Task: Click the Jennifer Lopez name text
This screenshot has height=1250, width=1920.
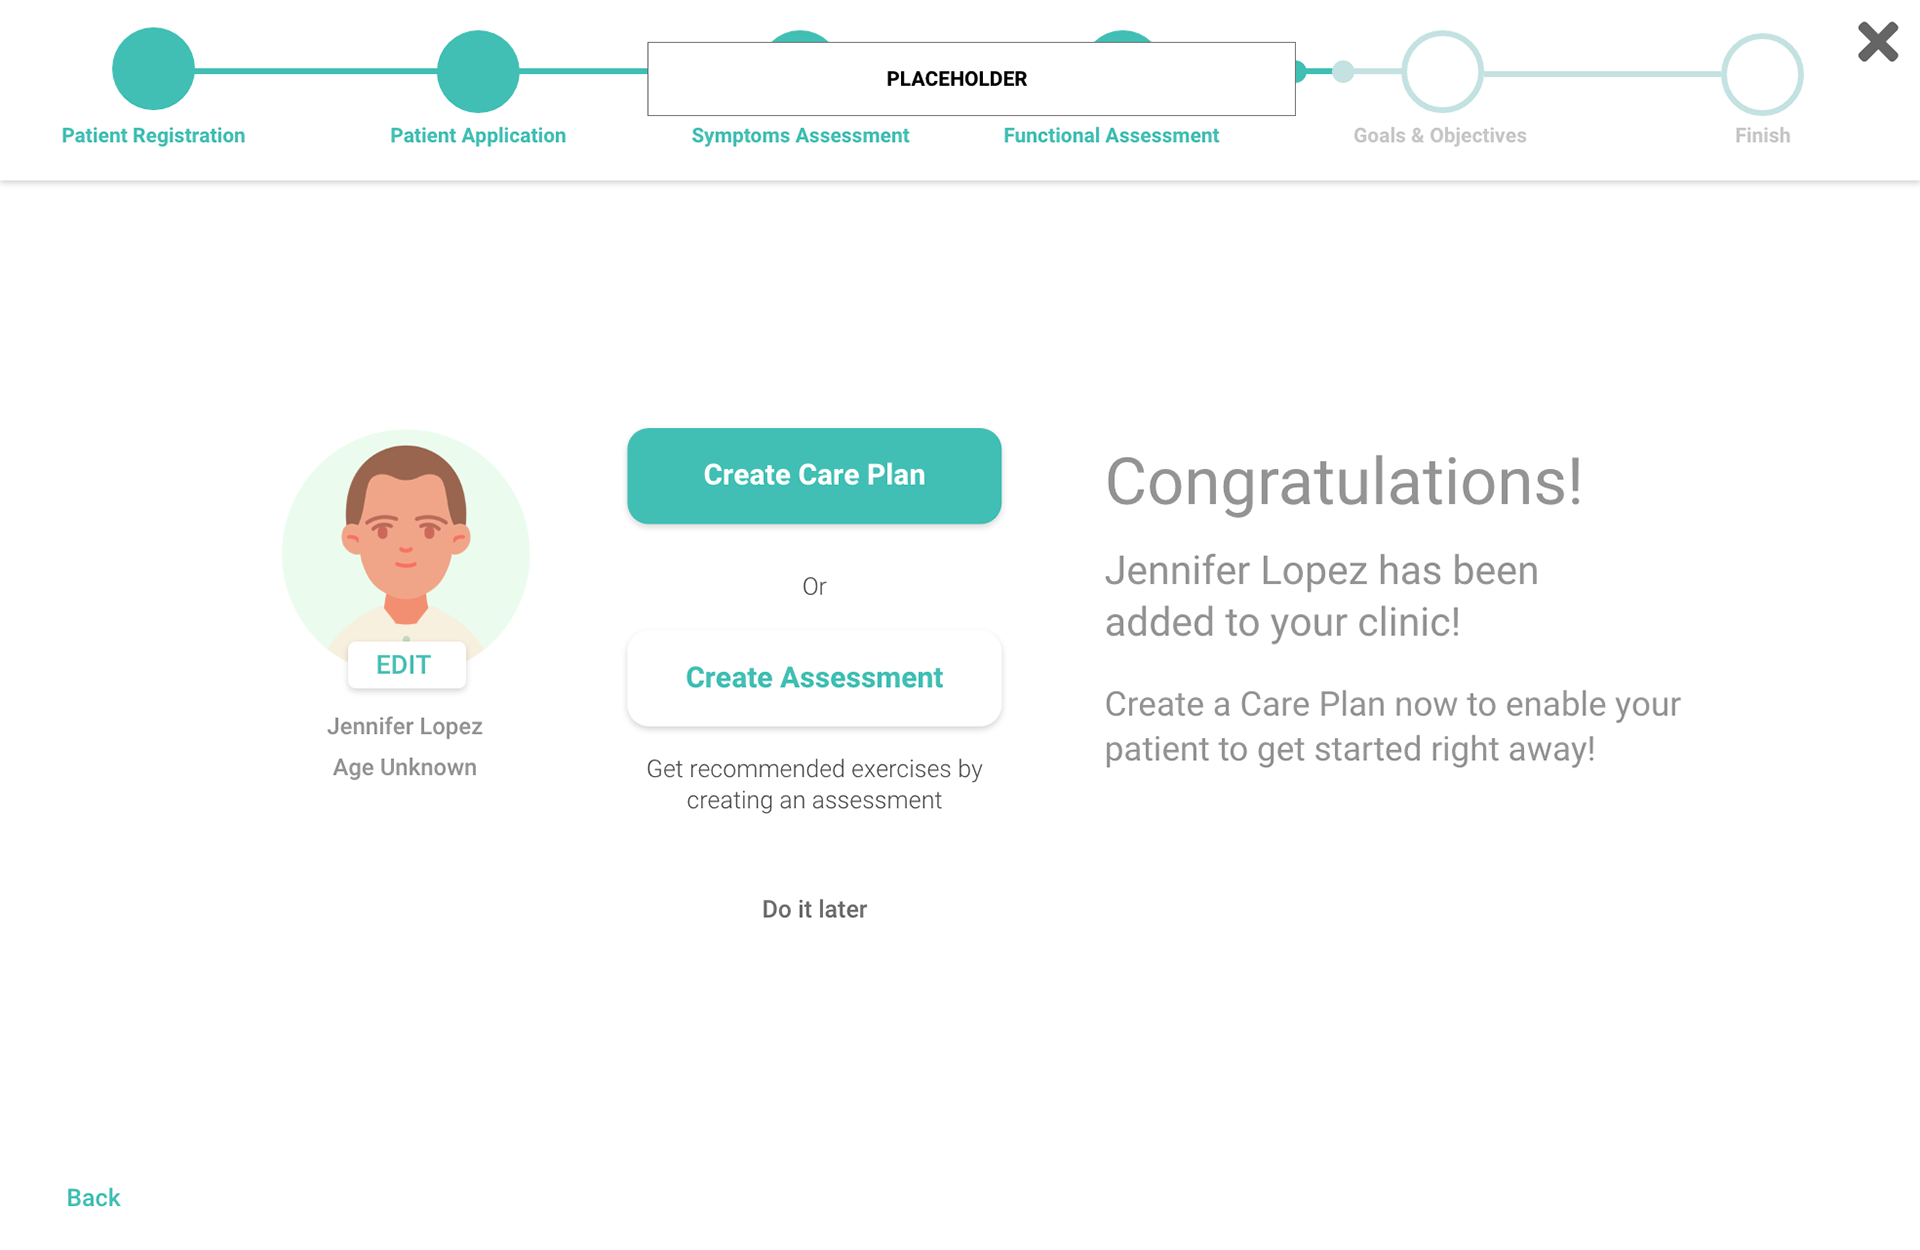Action: point(405,726)
